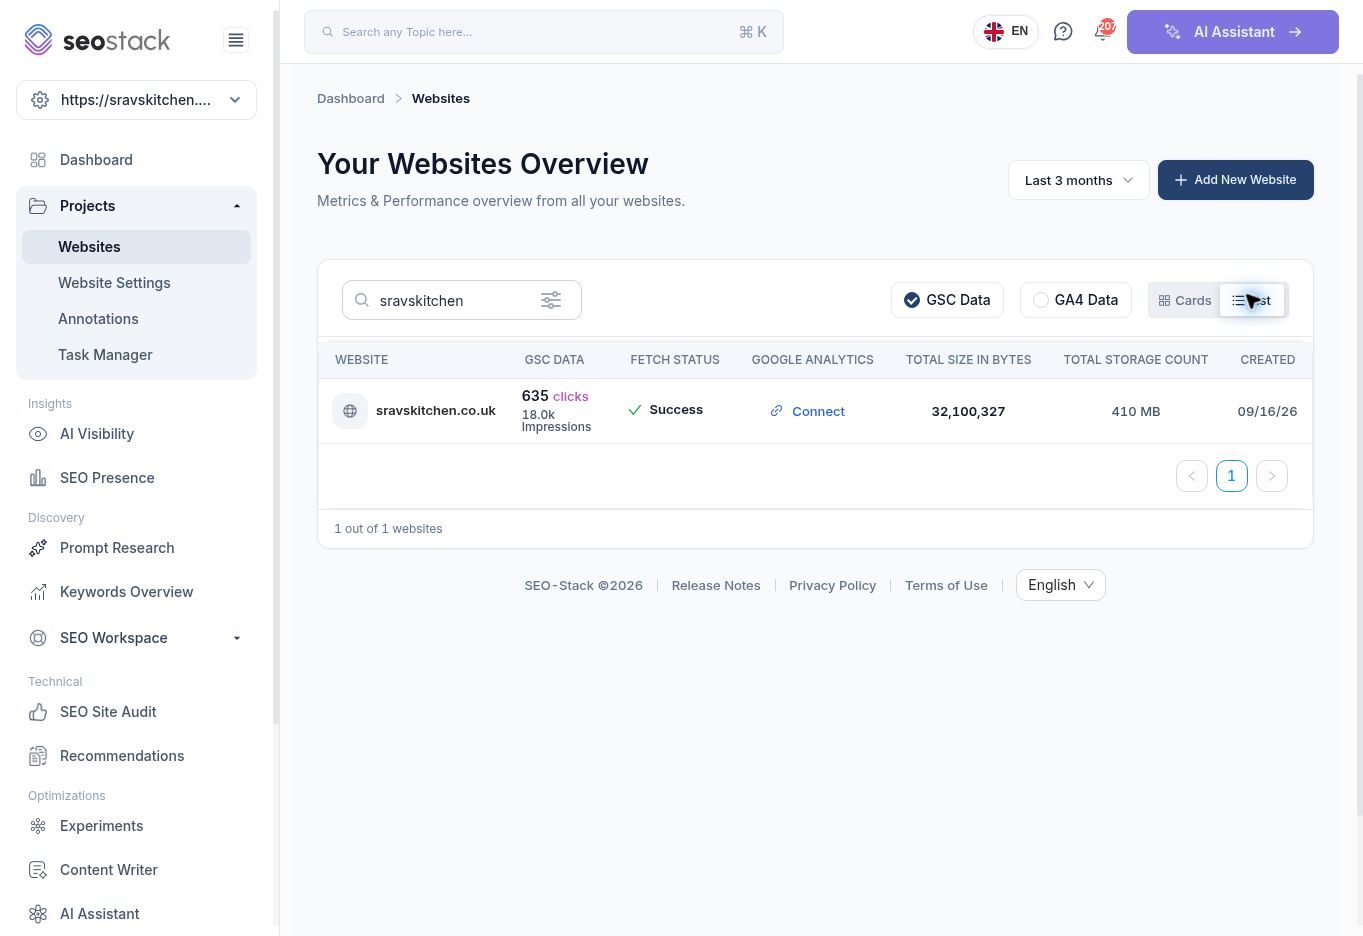Click the 32,100,327 bytes value

point(968,411)
